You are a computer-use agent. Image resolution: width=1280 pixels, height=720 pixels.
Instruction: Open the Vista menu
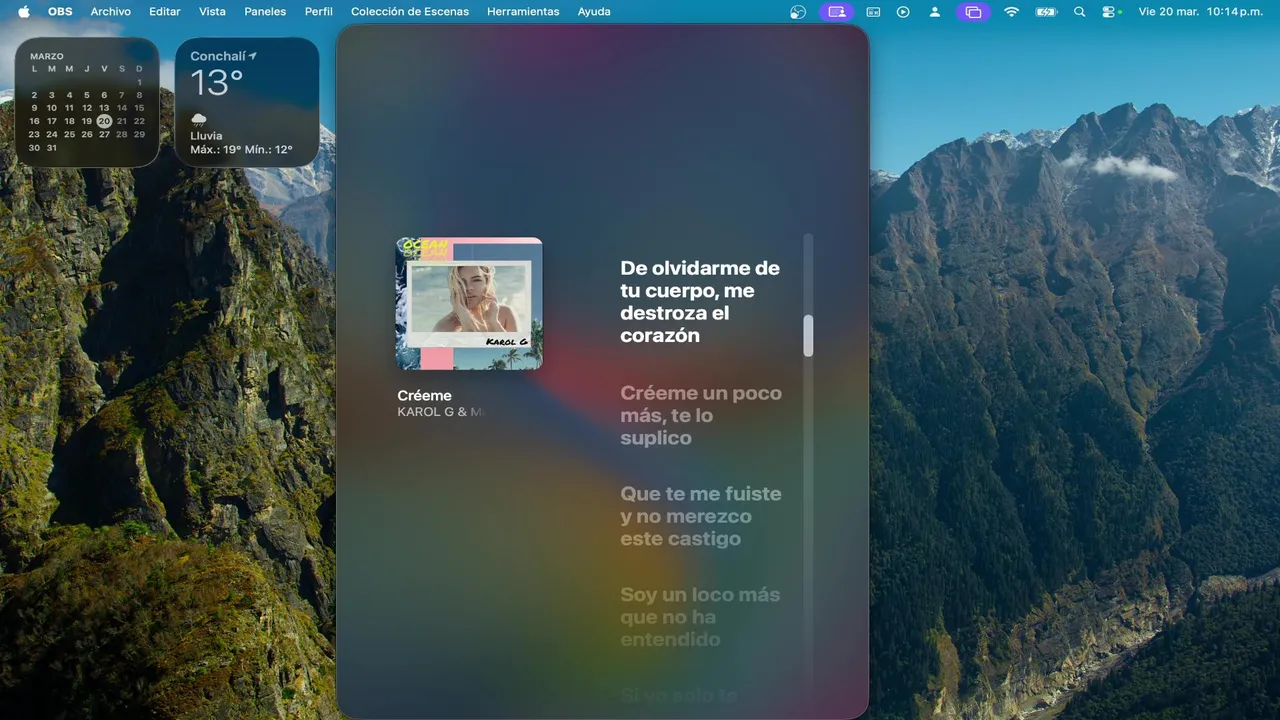click(212, 12)
